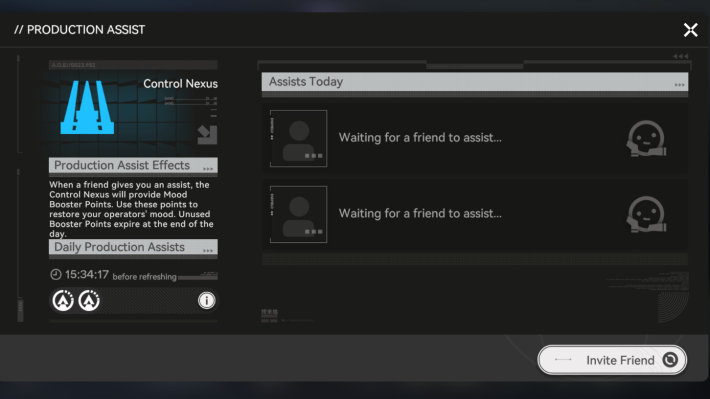Click the Production Assist Effects header
The image size is (710, 399).
point(133,165)
